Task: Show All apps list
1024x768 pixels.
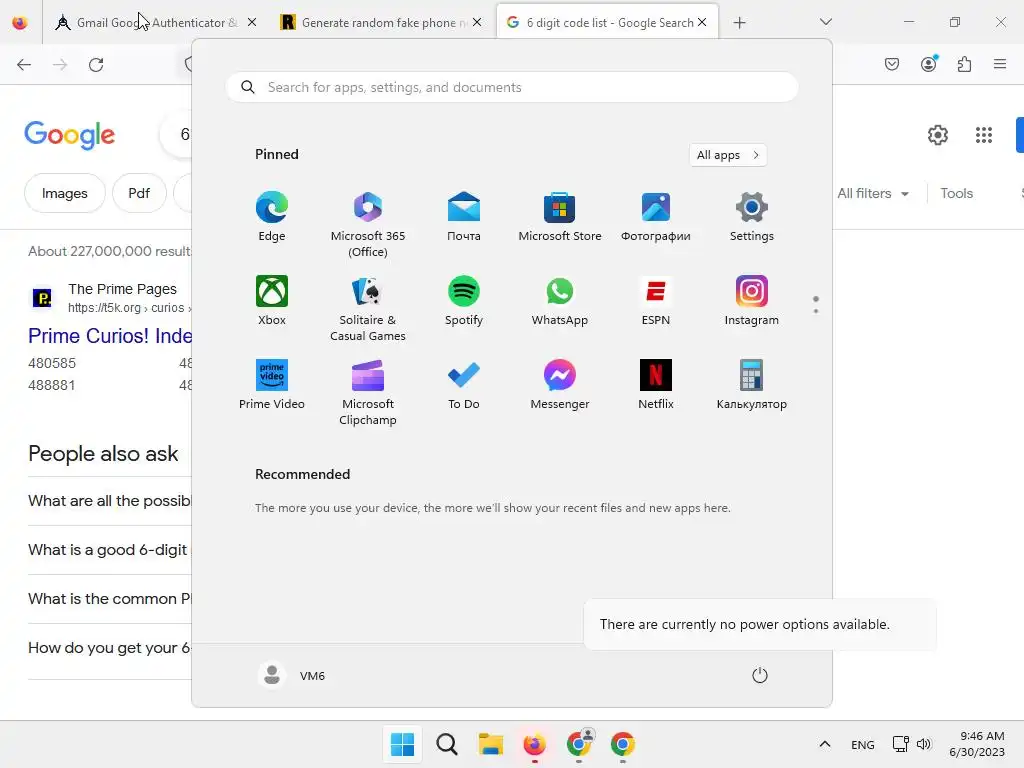Action: pyautogui.click(x=728, y=155)
